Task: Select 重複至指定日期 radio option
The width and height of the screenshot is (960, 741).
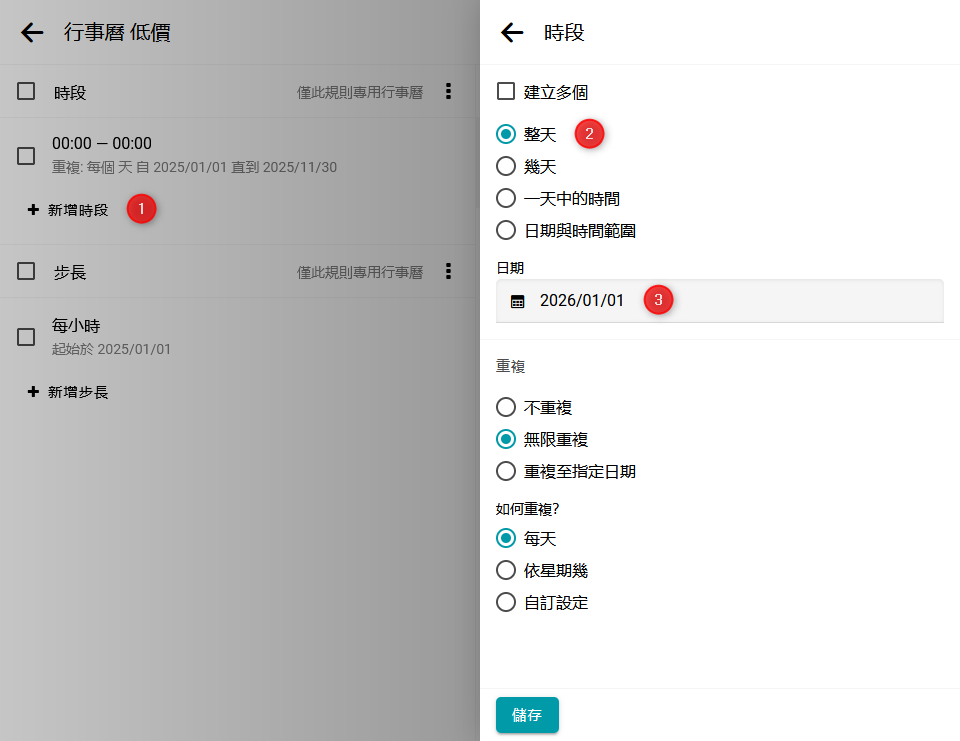Action: click(x=506, y=471)
